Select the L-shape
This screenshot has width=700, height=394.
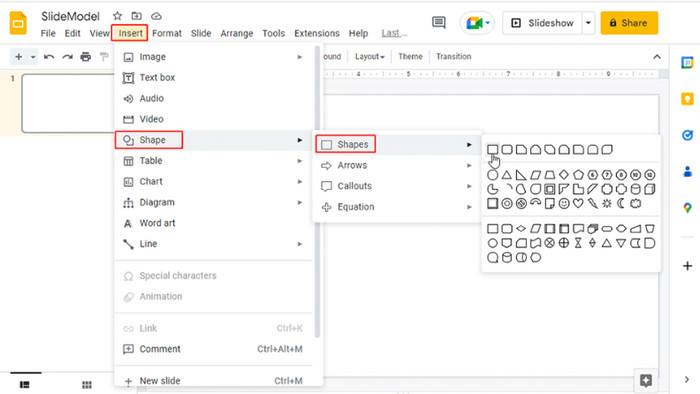pos(579,189)
